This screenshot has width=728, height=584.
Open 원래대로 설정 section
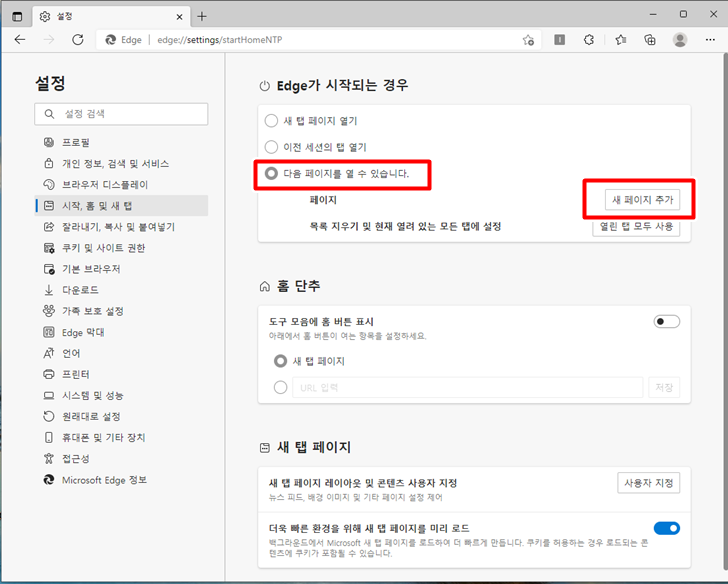(122, 416)
